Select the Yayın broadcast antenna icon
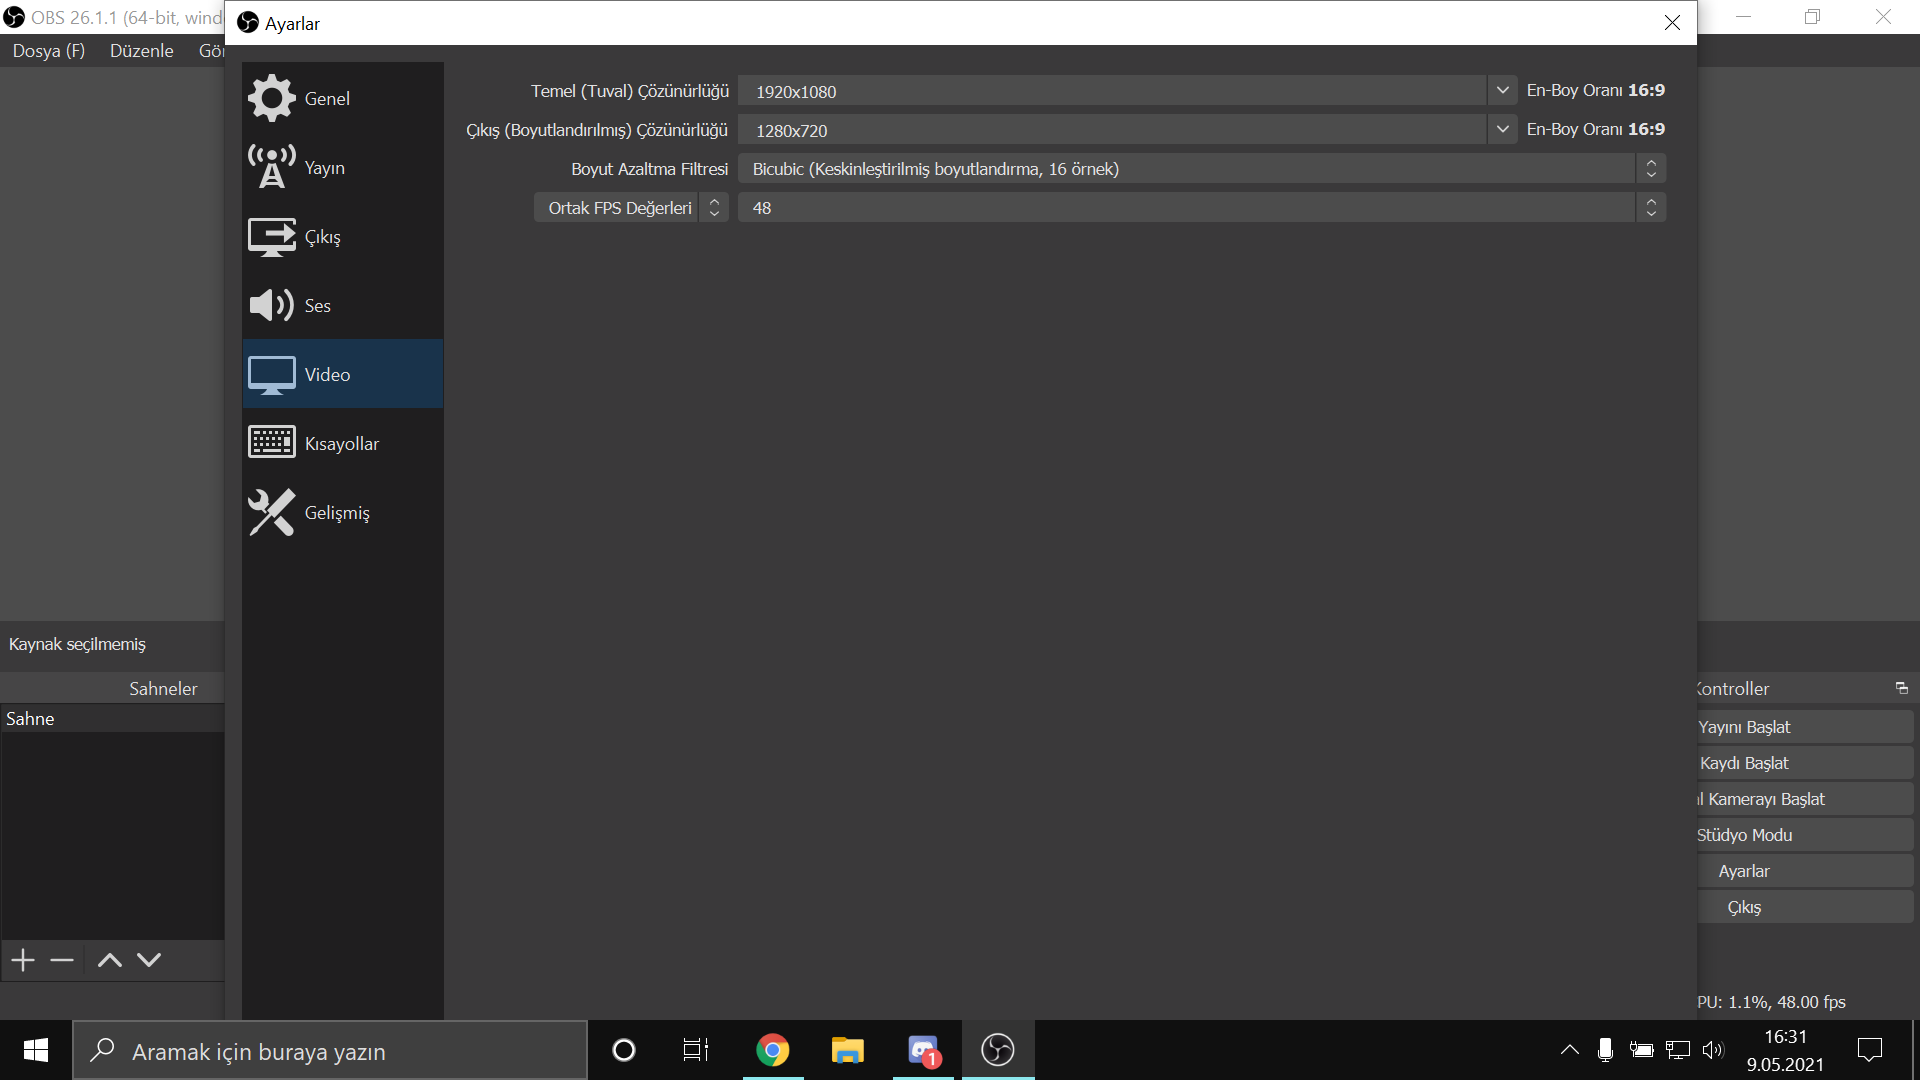 (271, 167)
